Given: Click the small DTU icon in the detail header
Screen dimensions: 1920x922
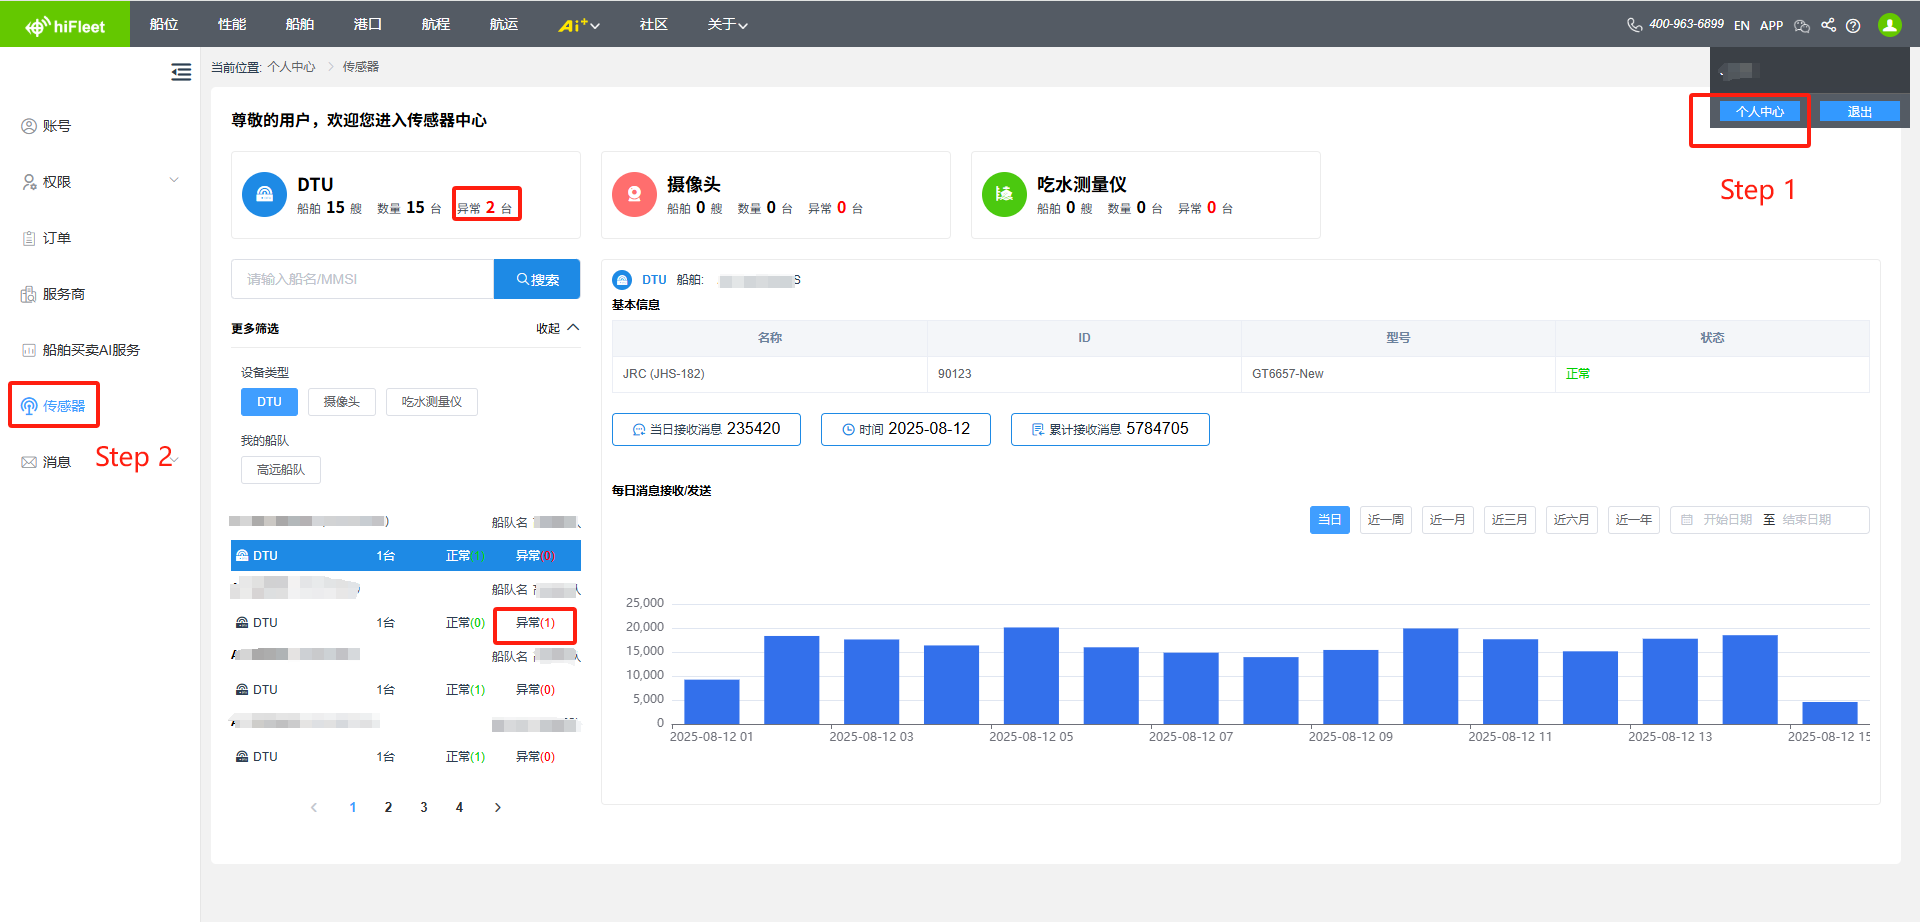Looking at the screenshot, I should (622, 280).
